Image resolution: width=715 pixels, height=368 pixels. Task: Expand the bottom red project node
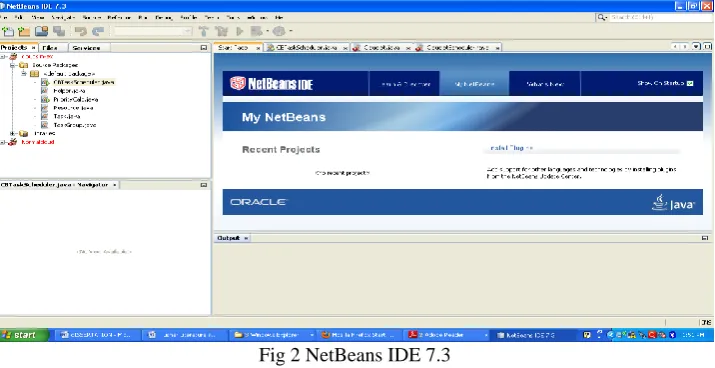pyautogui.click(x=3, y=142)
